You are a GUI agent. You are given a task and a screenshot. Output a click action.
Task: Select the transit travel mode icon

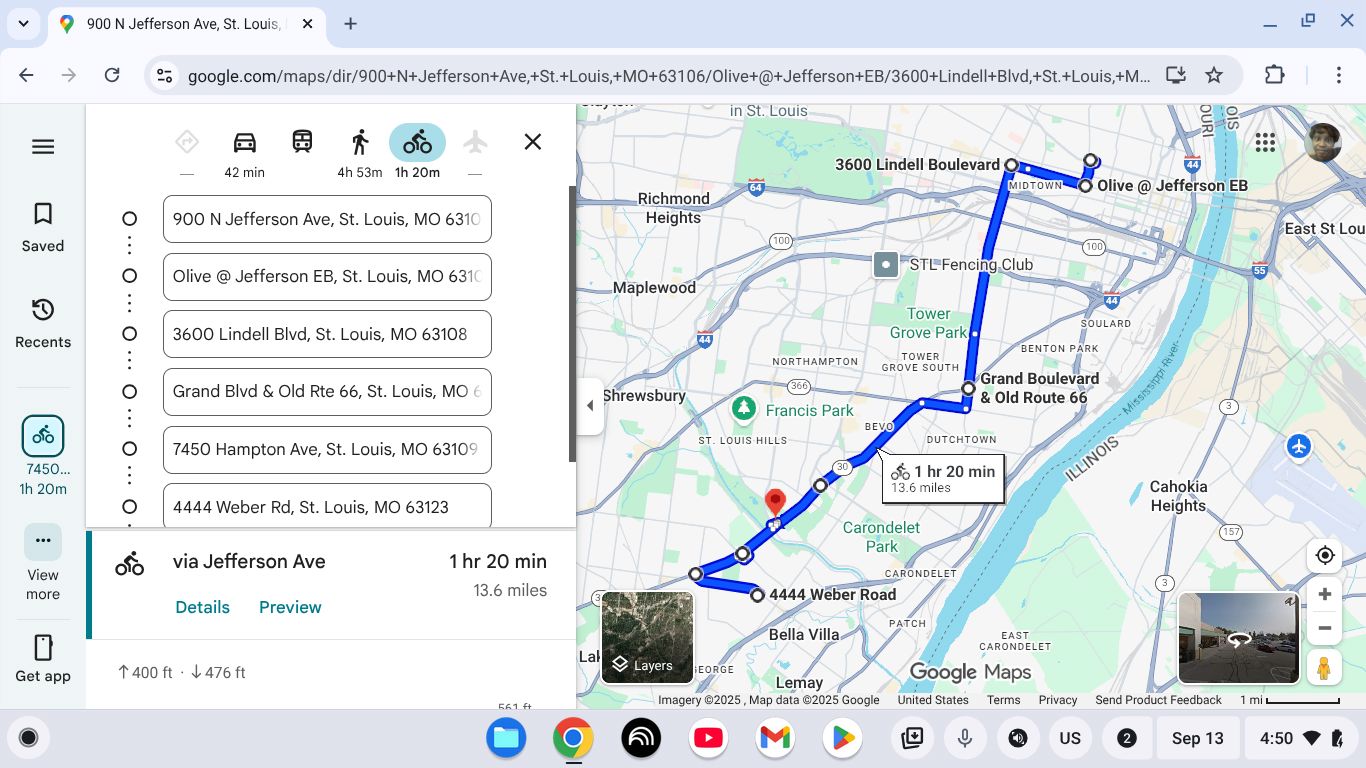coord(302,142)
